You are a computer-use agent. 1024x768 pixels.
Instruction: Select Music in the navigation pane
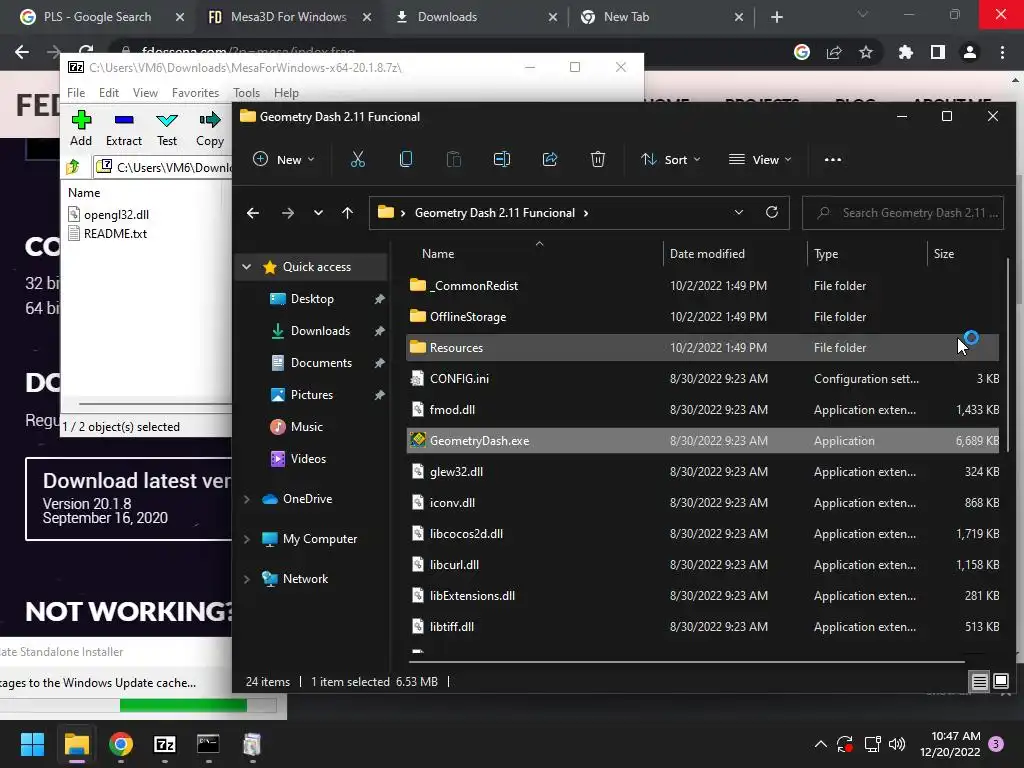(306, 427)
